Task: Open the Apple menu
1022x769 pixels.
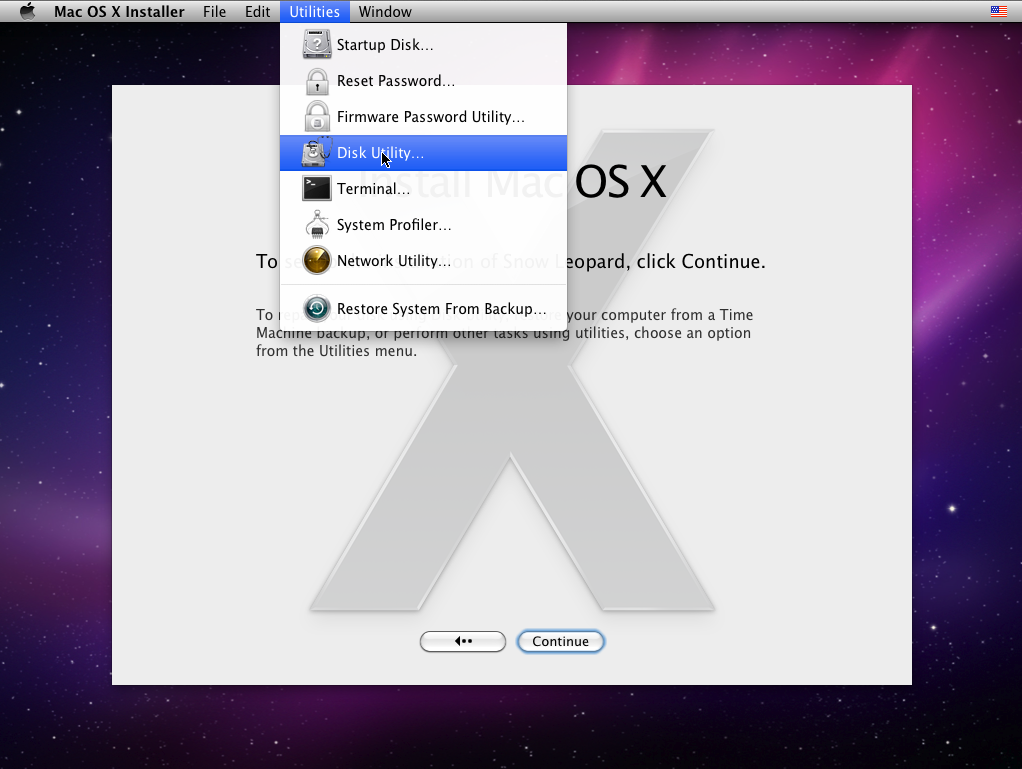Action: 27,11
